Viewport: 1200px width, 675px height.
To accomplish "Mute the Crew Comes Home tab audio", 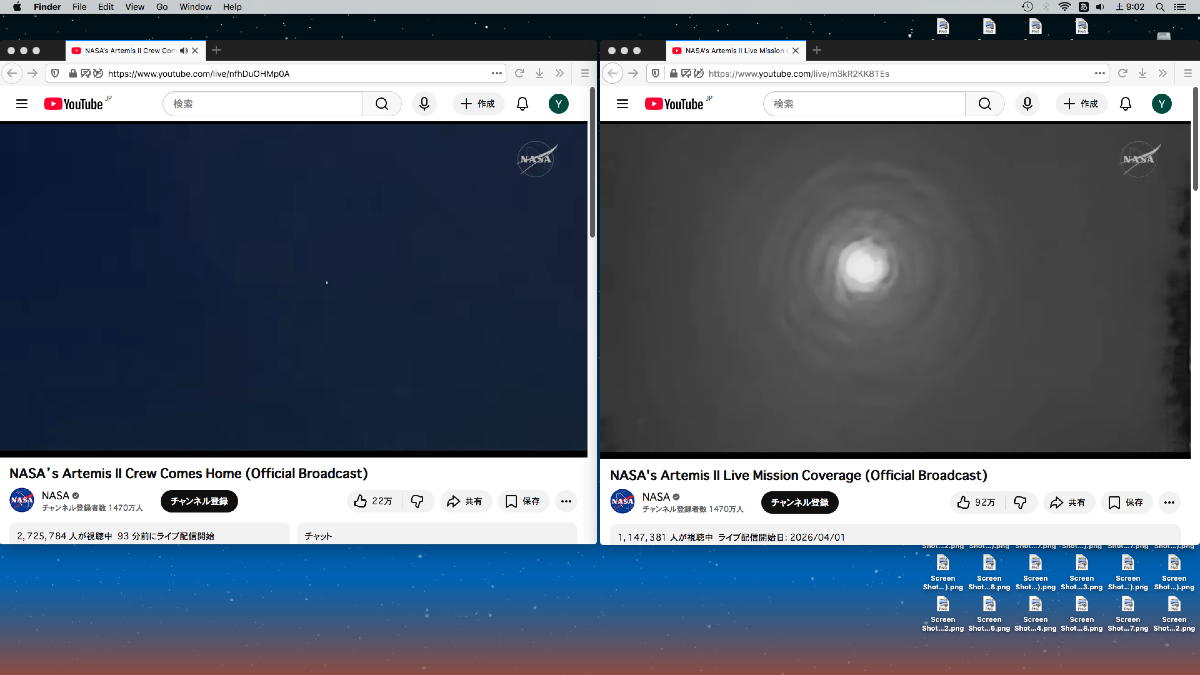I will [184, 50].
